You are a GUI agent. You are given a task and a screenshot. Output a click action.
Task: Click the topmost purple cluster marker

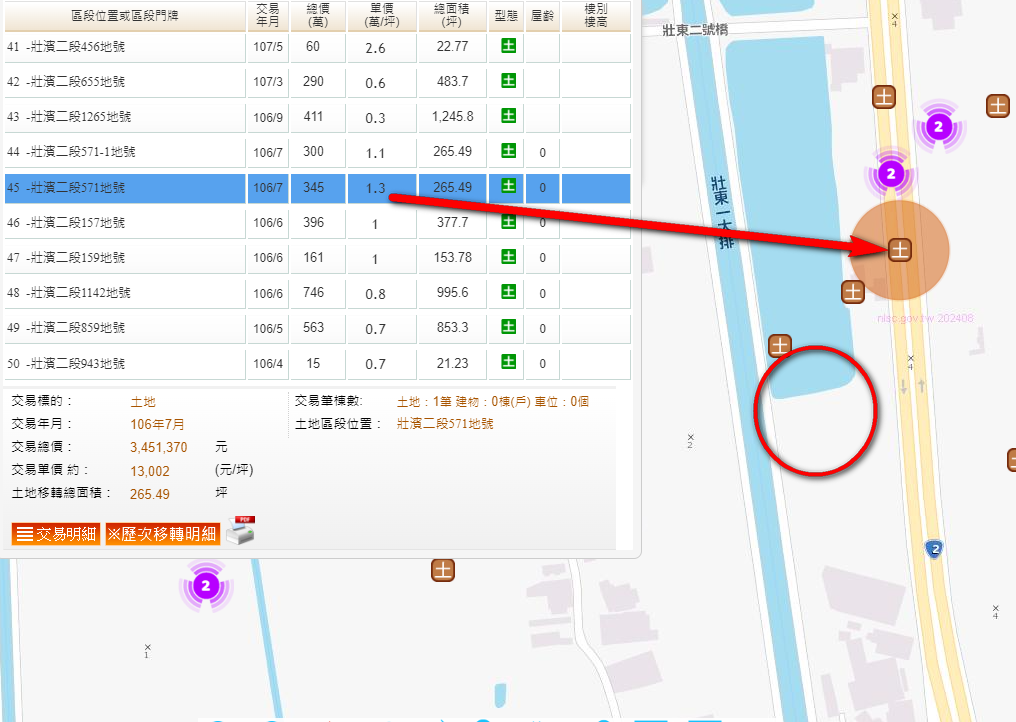point(938,126)
